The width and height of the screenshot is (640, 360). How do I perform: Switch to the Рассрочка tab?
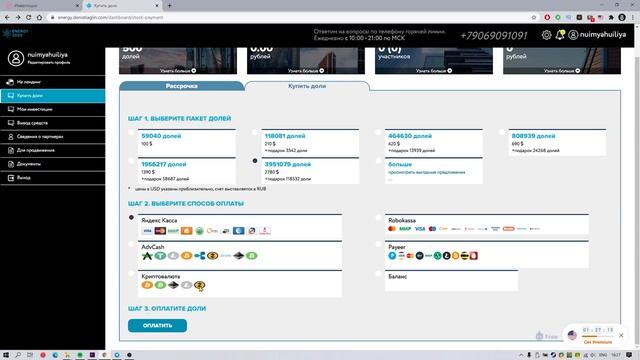pyautogui.click(x=182, y=86)
